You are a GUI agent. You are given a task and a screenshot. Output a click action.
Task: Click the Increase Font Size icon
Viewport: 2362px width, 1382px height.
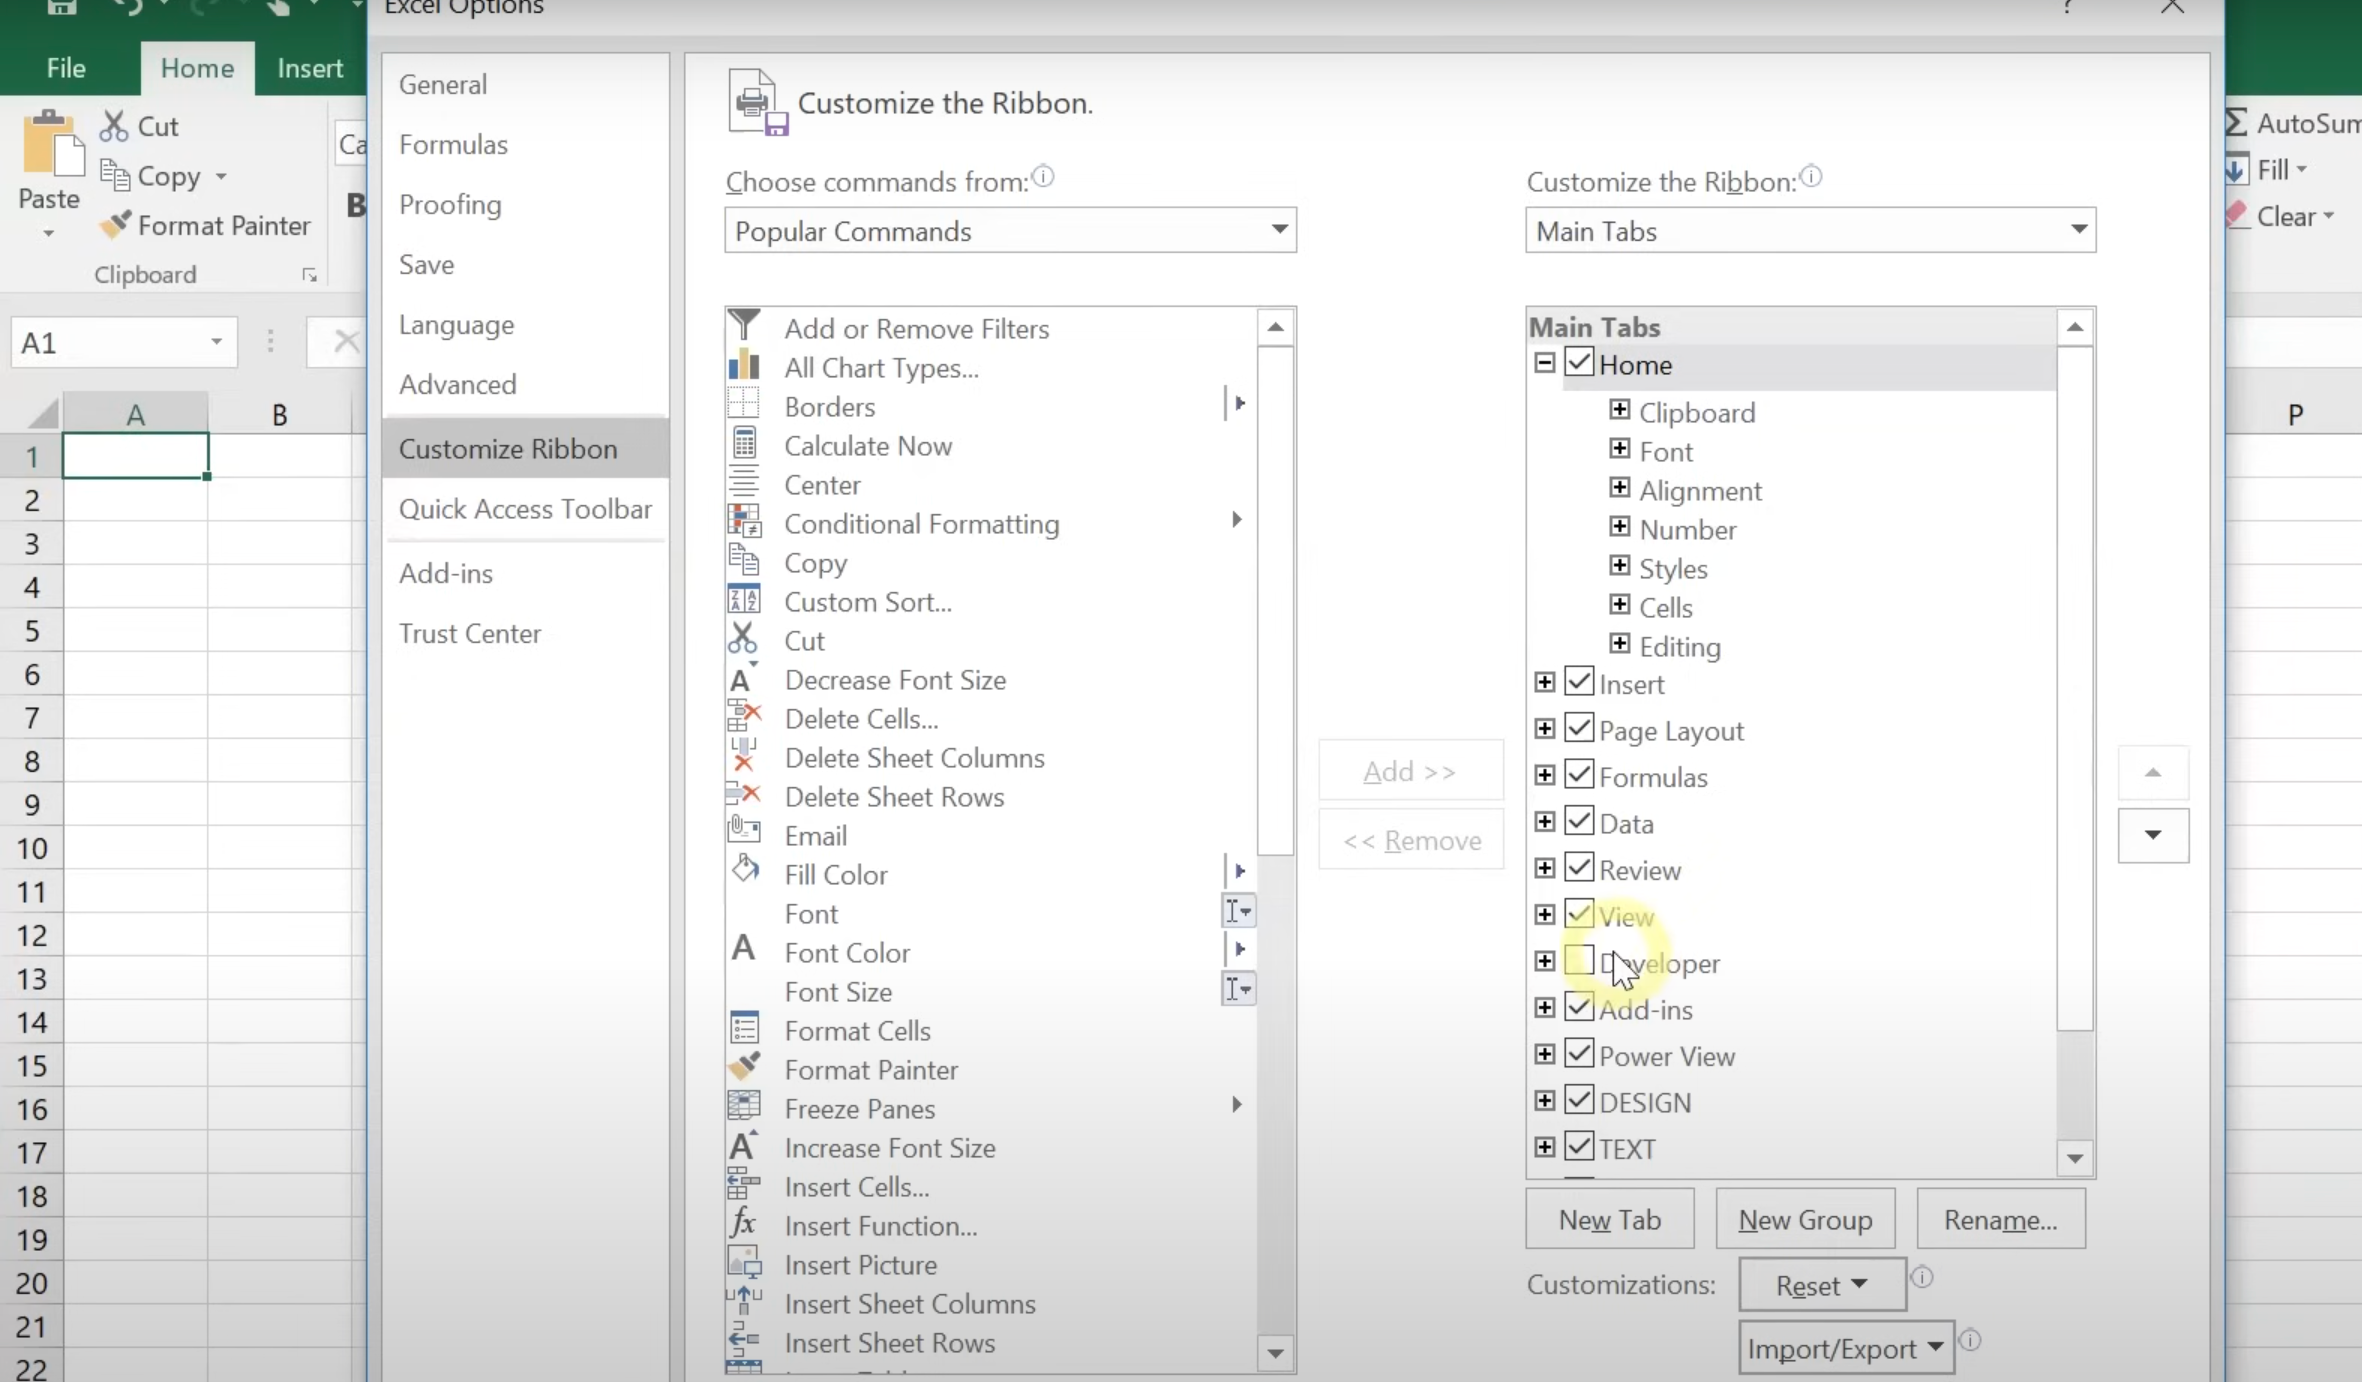coord(743,1146)
